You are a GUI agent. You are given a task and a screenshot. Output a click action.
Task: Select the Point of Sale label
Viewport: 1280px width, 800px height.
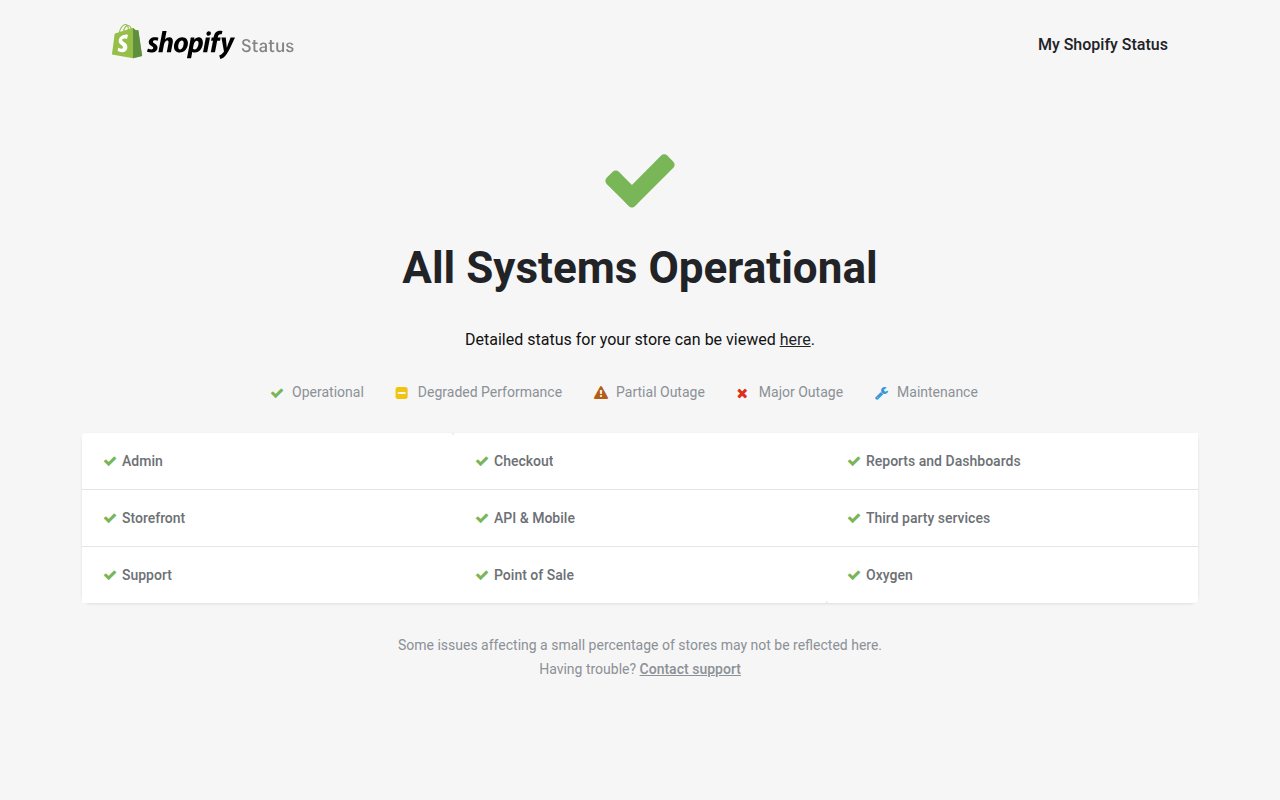(534, 575)
